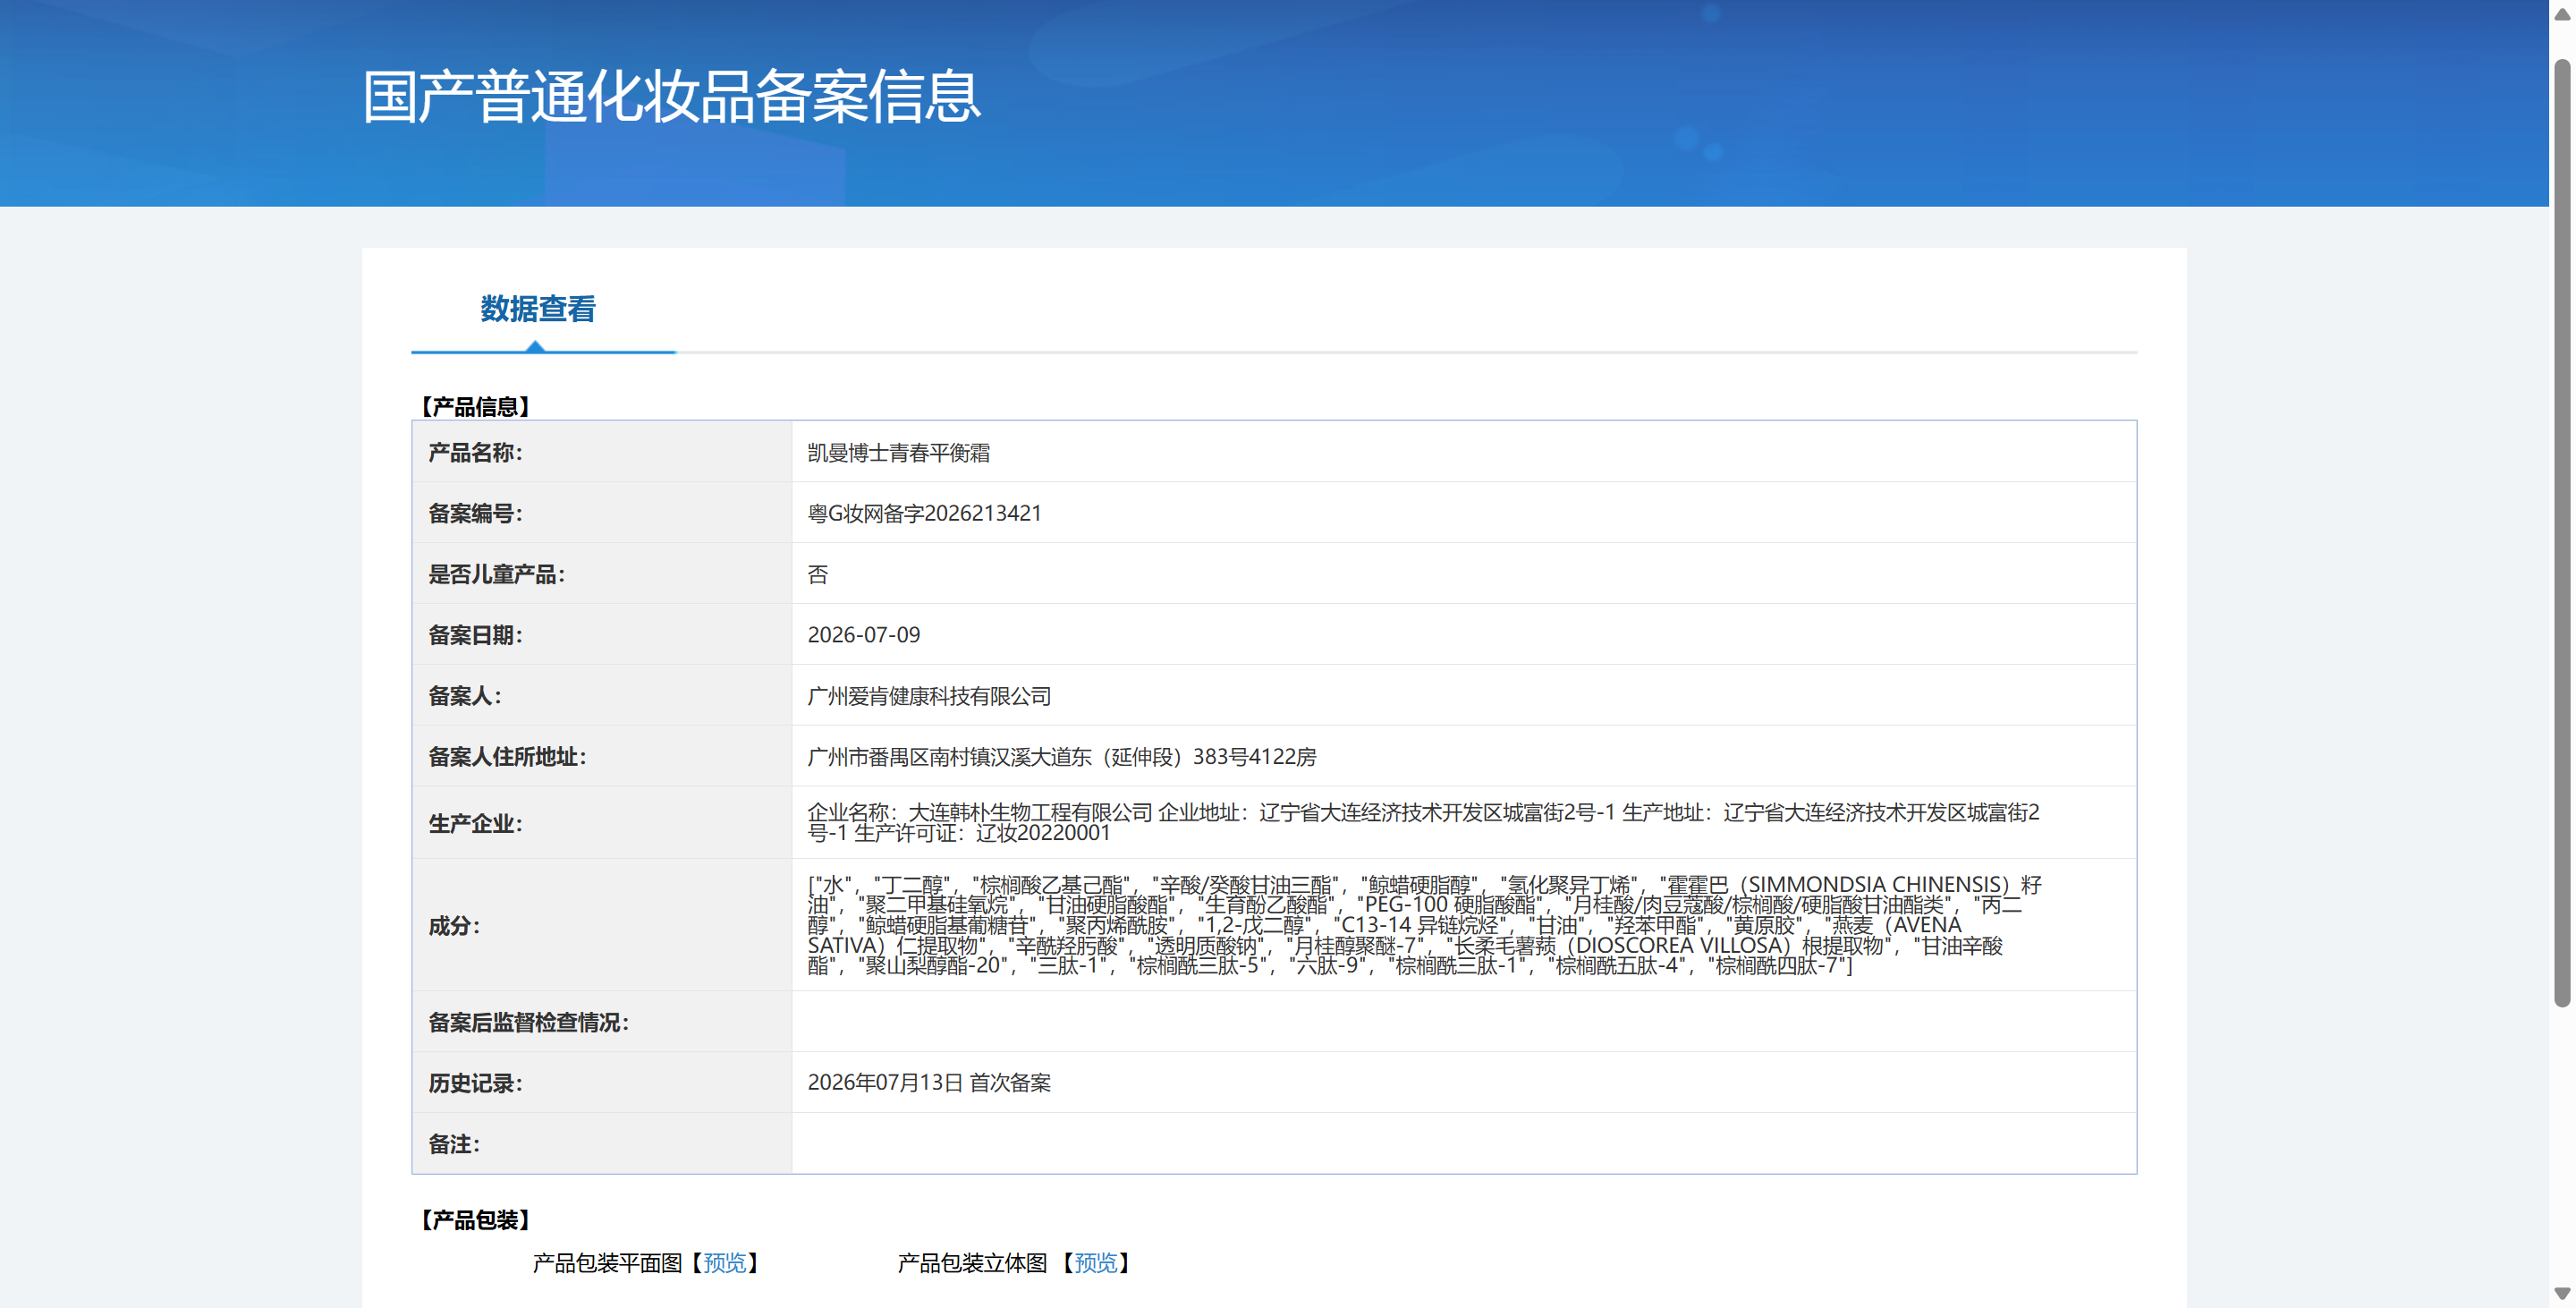The image size is (2576, 1308).
Task: Click the 成分 ingredients list text
Action: pyautogui.click(x=1424, y=925)
